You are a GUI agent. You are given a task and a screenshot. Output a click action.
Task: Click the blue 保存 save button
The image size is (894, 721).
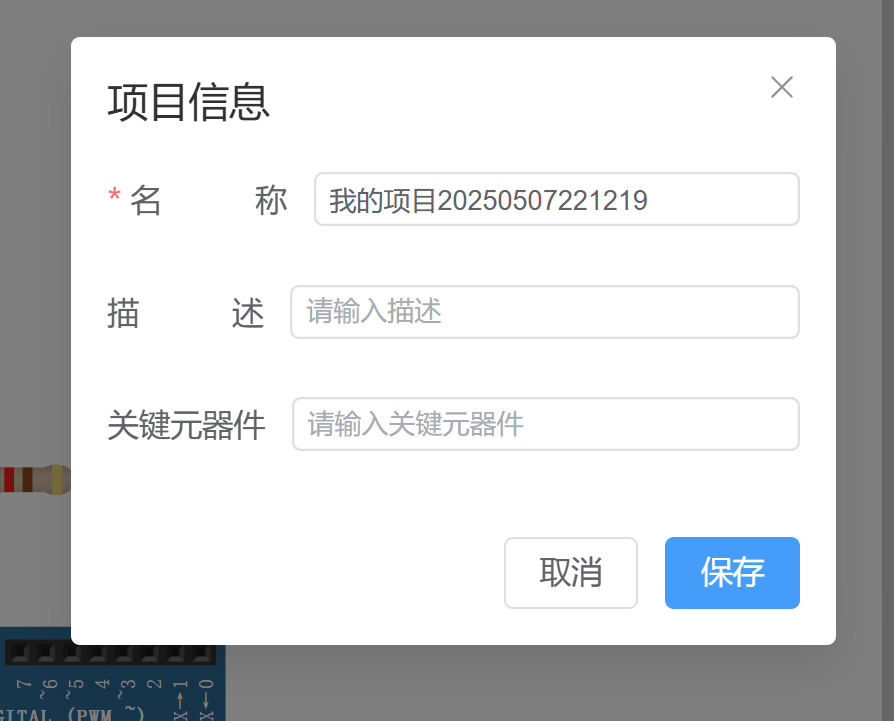coord(732,573)
